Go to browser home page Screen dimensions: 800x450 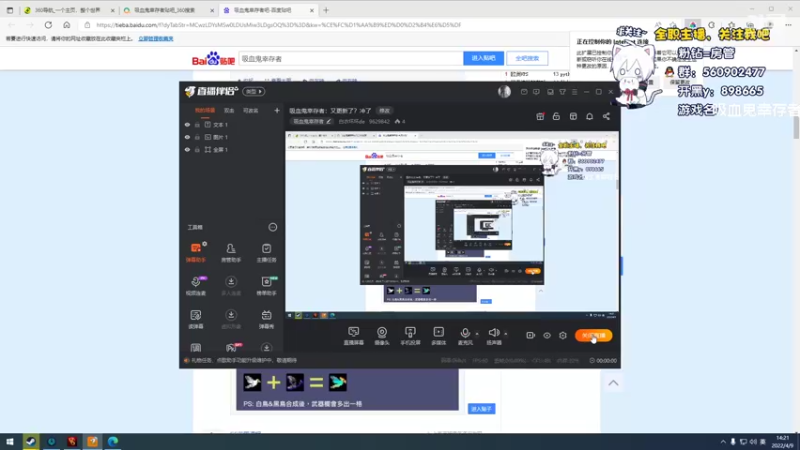67,24
